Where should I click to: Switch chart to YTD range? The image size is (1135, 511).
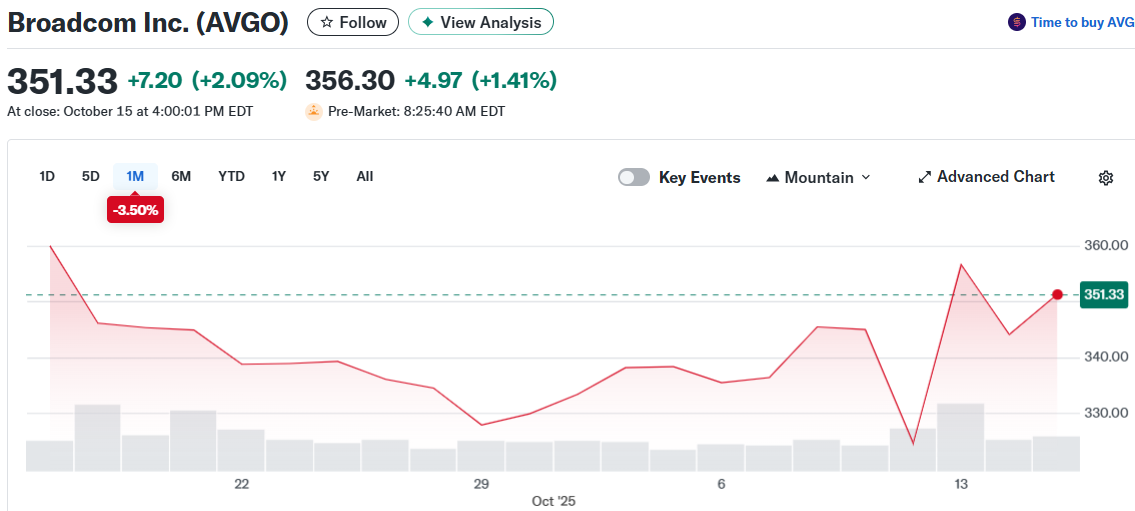(231, 176)
